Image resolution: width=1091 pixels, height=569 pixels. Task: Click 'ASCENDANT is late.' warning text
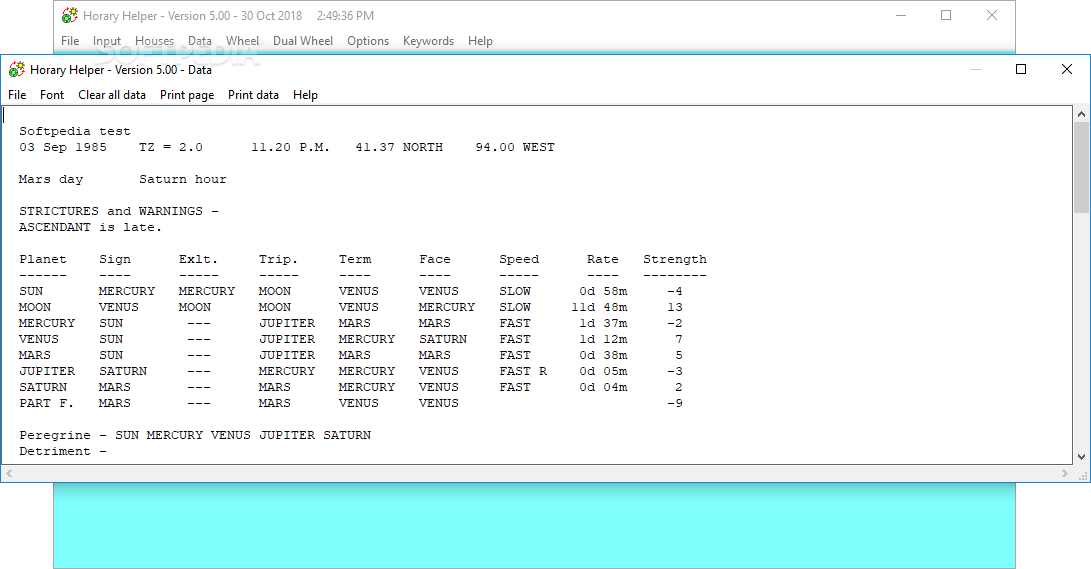(x=90, y=227)
